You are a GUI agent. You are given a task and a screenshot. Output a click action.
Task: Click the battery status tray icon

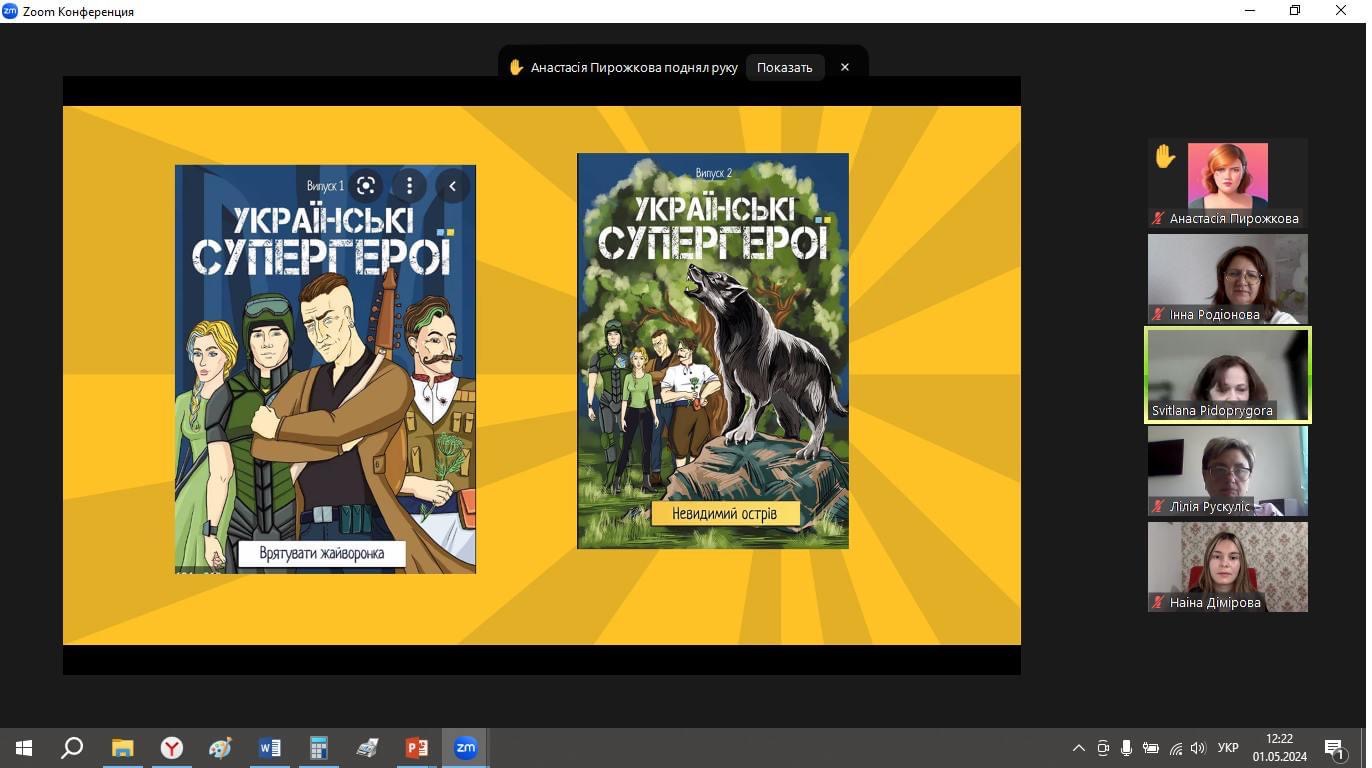click(x=1151, y=748)
